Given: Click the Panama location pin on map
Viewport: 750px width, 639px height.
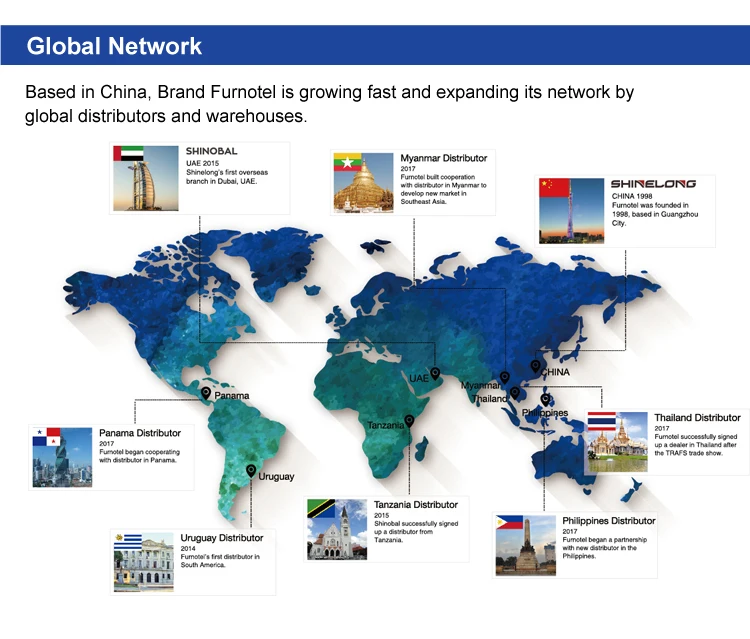Looking at the screenshot, I should 206,393.
